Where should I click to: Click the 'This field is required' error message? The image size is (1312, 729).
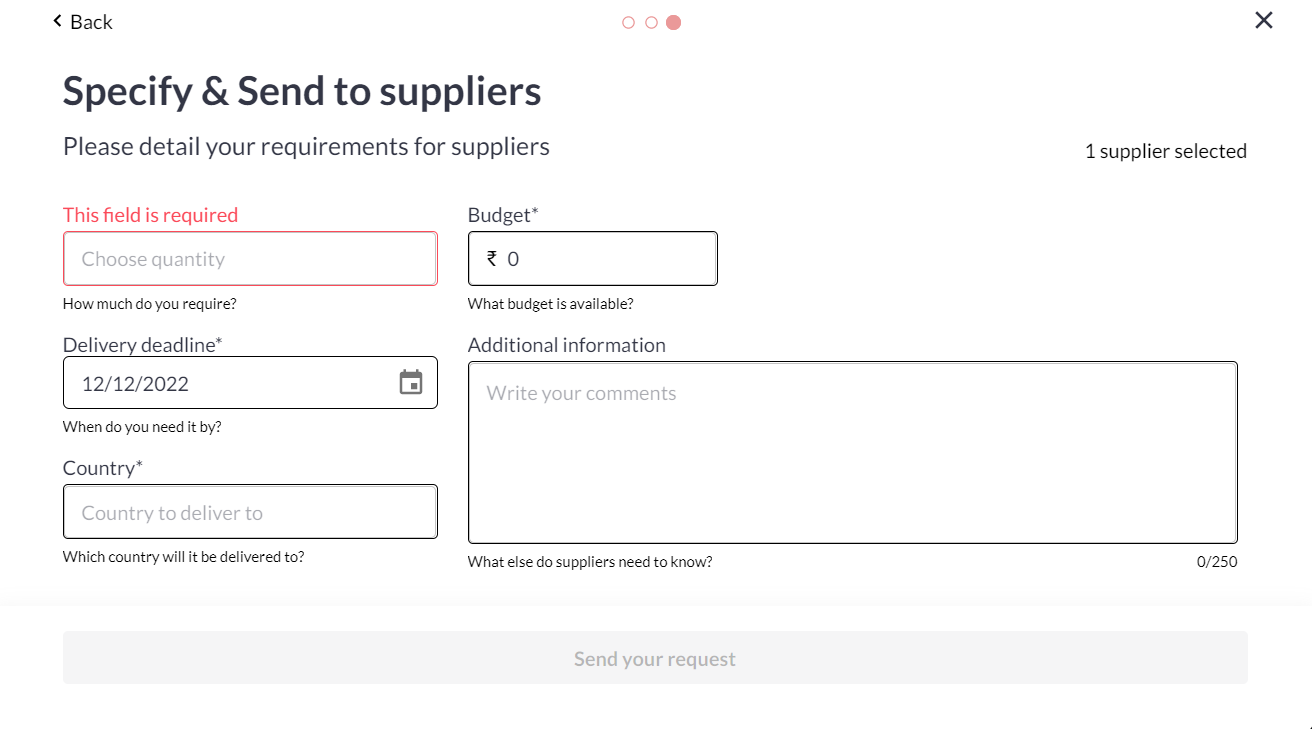[x=150, y=215]
